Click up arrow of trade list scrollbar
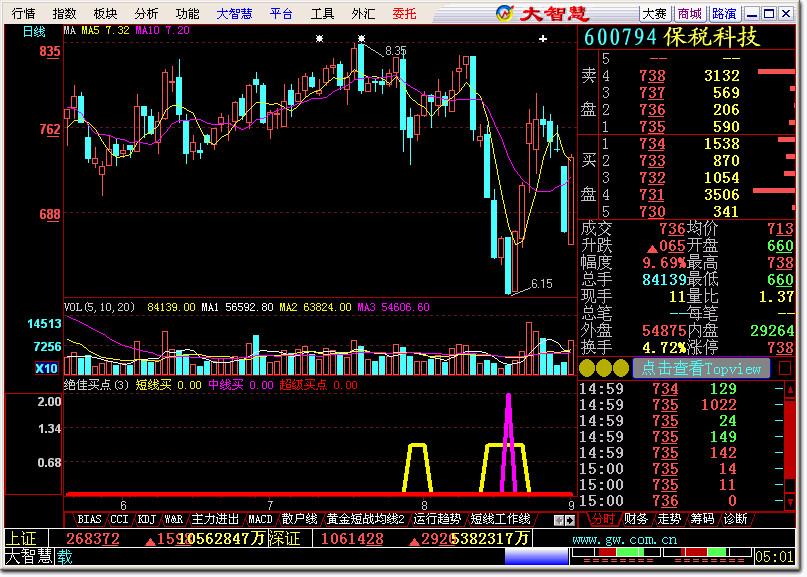The height and width of the screenshot is (577, 807). tap(790, 390)
